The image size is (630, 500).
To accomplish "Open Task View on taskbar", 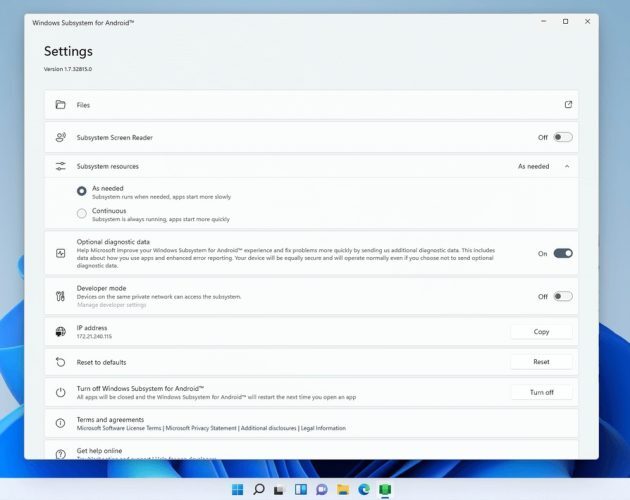I will [x=279, y=490].
